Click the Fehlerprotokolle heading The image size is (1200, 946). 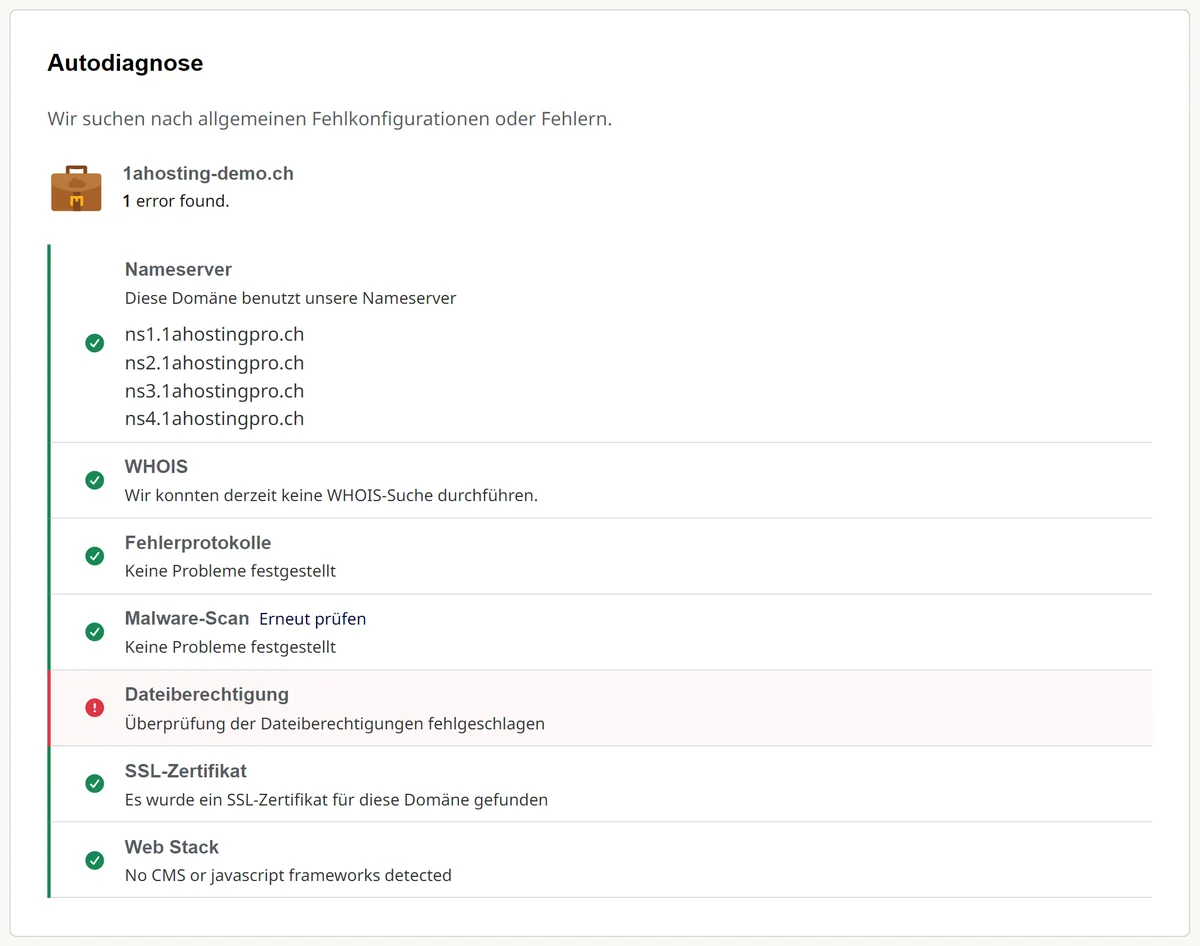tap(198, 543)
